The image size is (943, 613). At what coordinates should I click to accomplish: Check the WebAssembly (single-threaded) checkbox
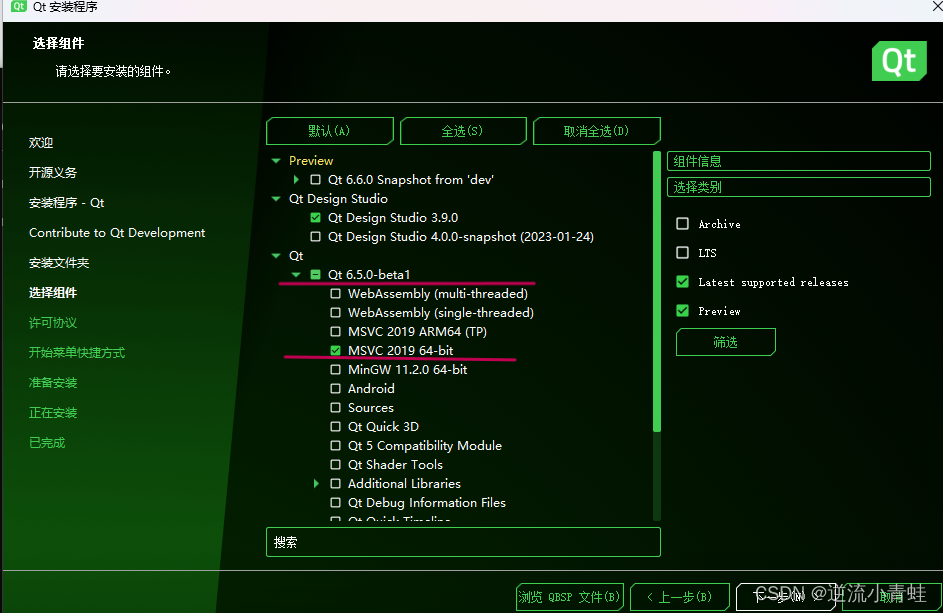coord(336,312)
